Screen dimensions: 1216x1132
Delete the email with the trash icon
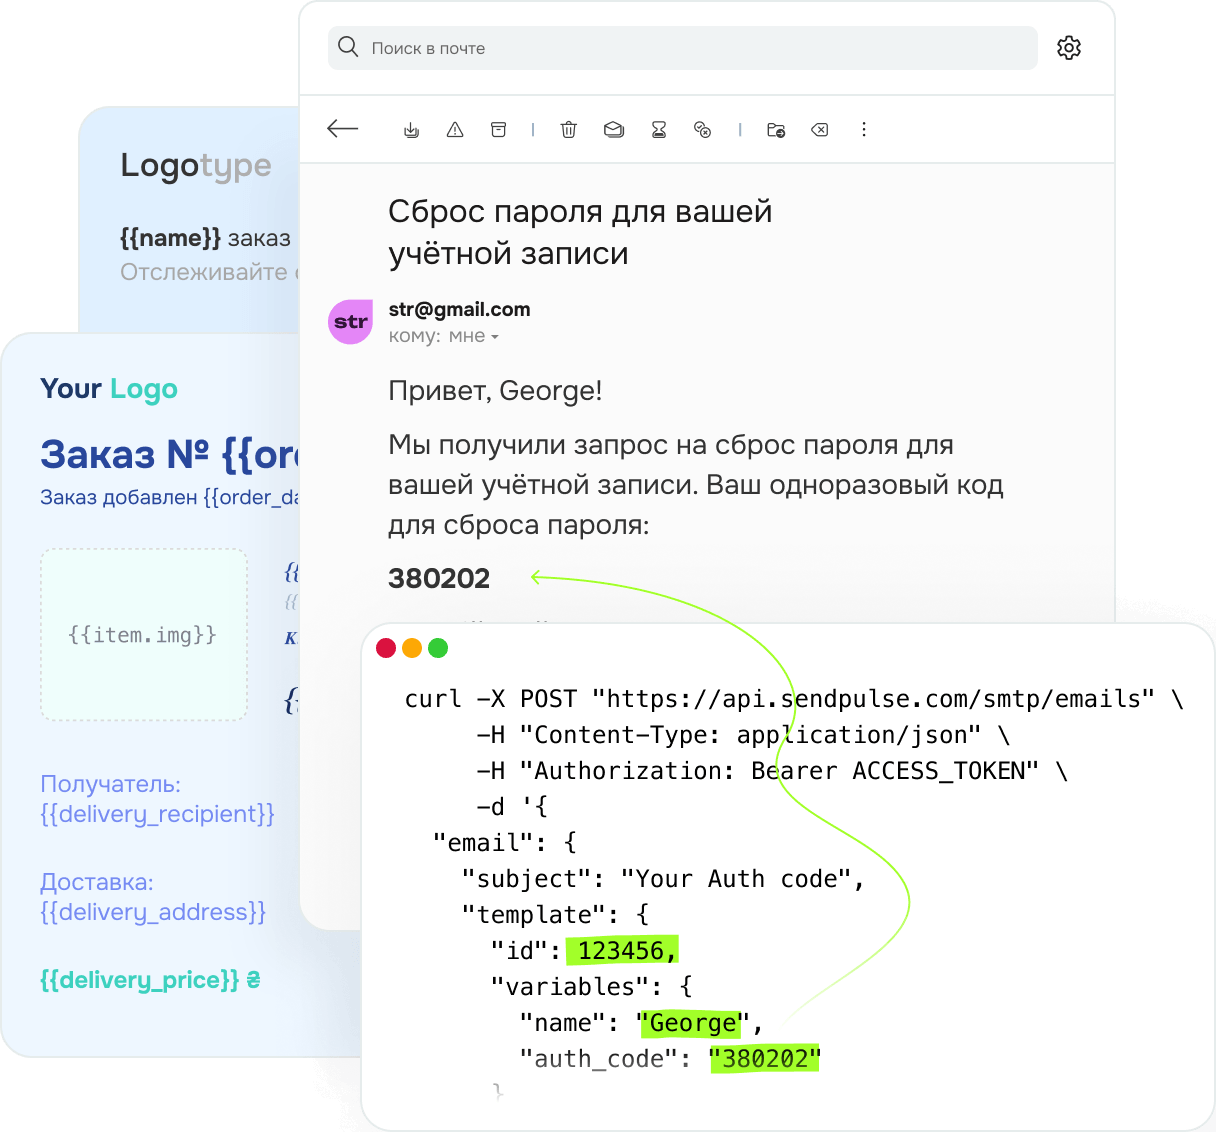pos(569,130)
